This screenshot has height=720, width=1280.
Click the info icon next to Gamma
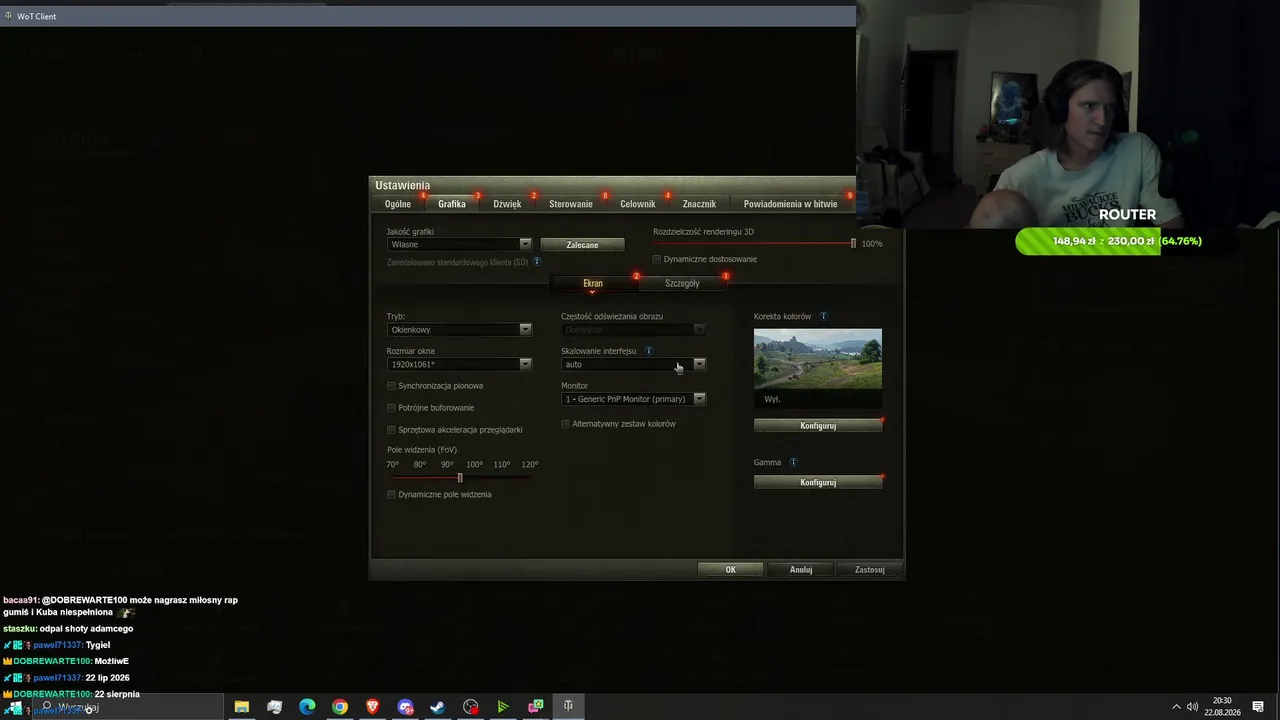(794, 462)
